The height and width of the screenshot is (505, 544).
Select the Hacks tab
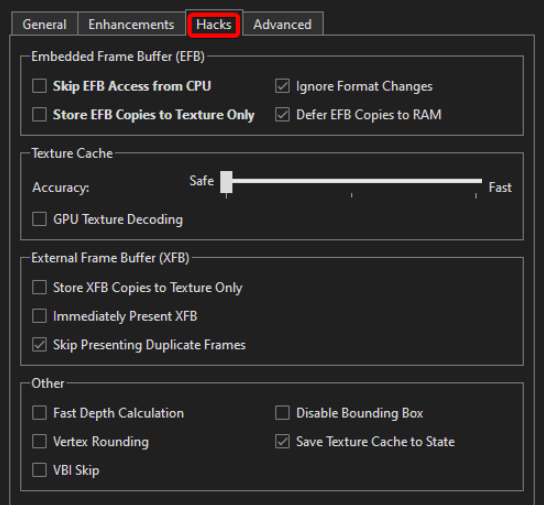tap(214, 24)
